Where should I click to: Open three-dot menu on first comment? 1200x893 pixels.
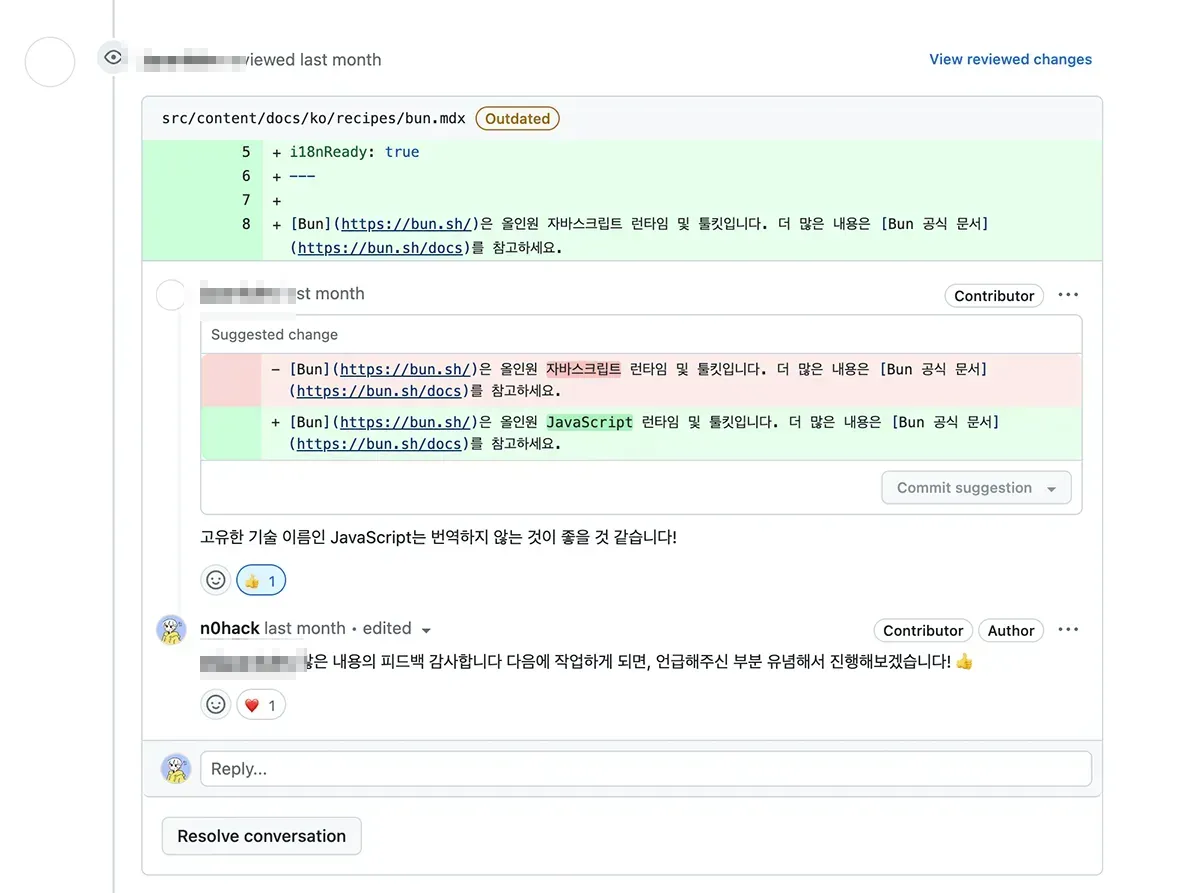pos(1068,295)
